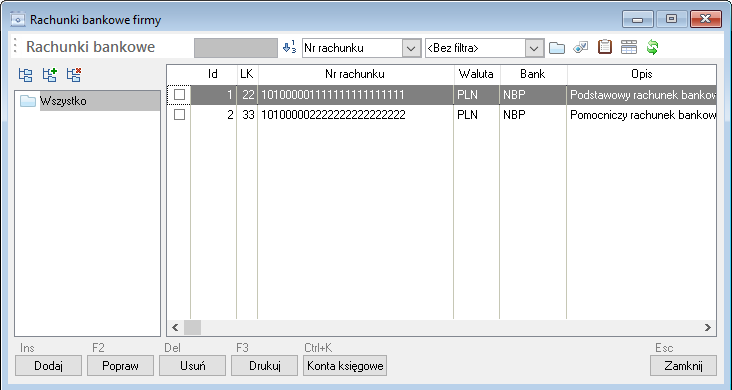This screenshot has width=732, height=390.
Task: Click the Drukuj button
Action: pos(264,366)
